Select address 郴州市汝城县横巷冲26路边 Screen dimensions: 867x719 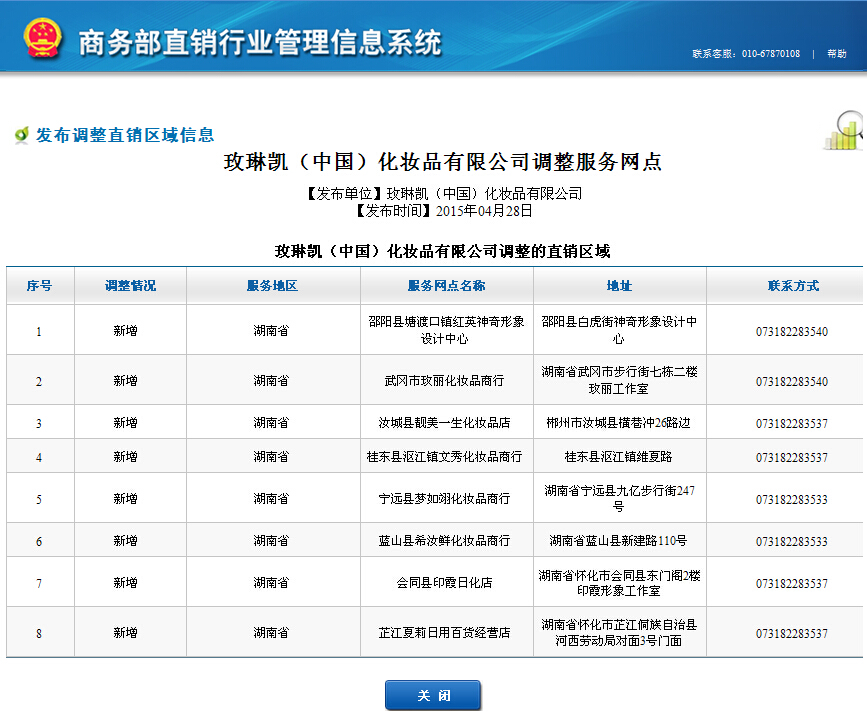[x=619, y=423]
